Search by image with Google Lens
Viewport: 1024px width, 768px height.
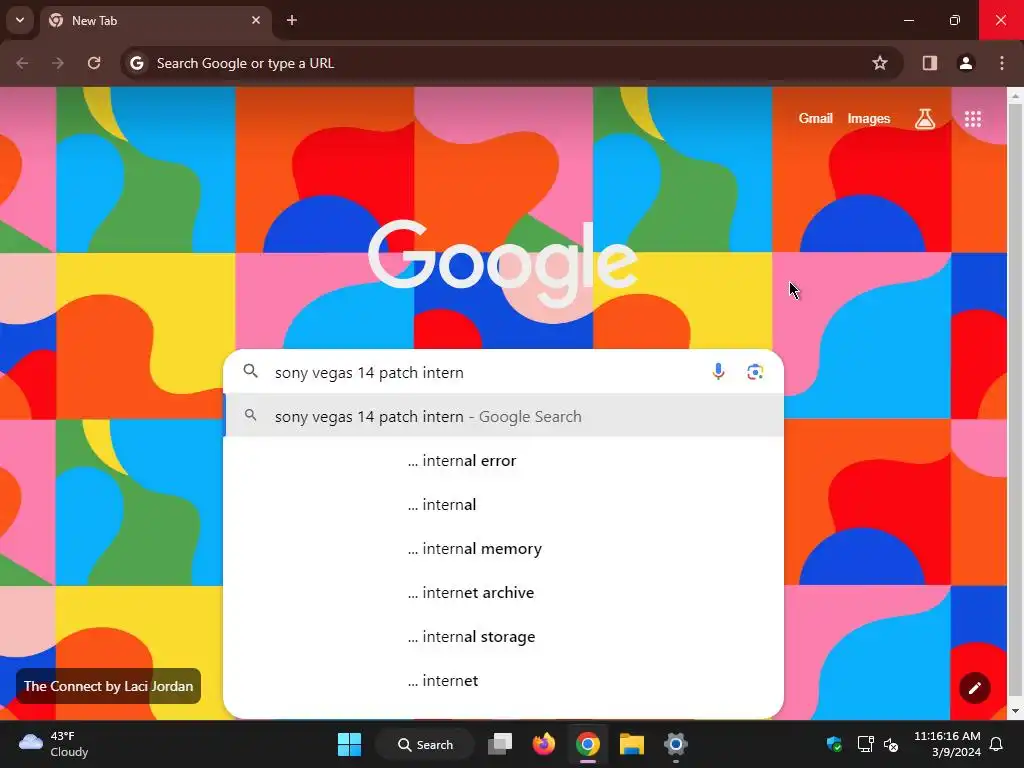[x=755, y=372]
